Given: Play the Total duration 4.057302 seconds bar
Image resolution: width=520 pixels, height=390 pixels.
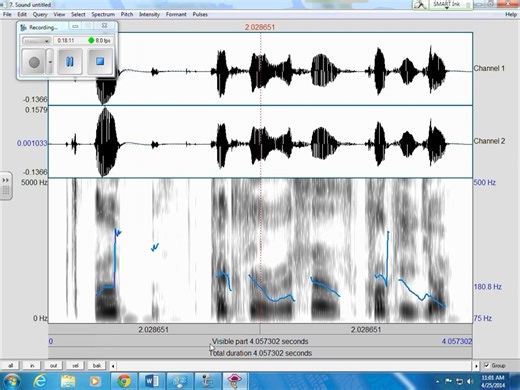Looking at the screenshot, I should [260, 353].
